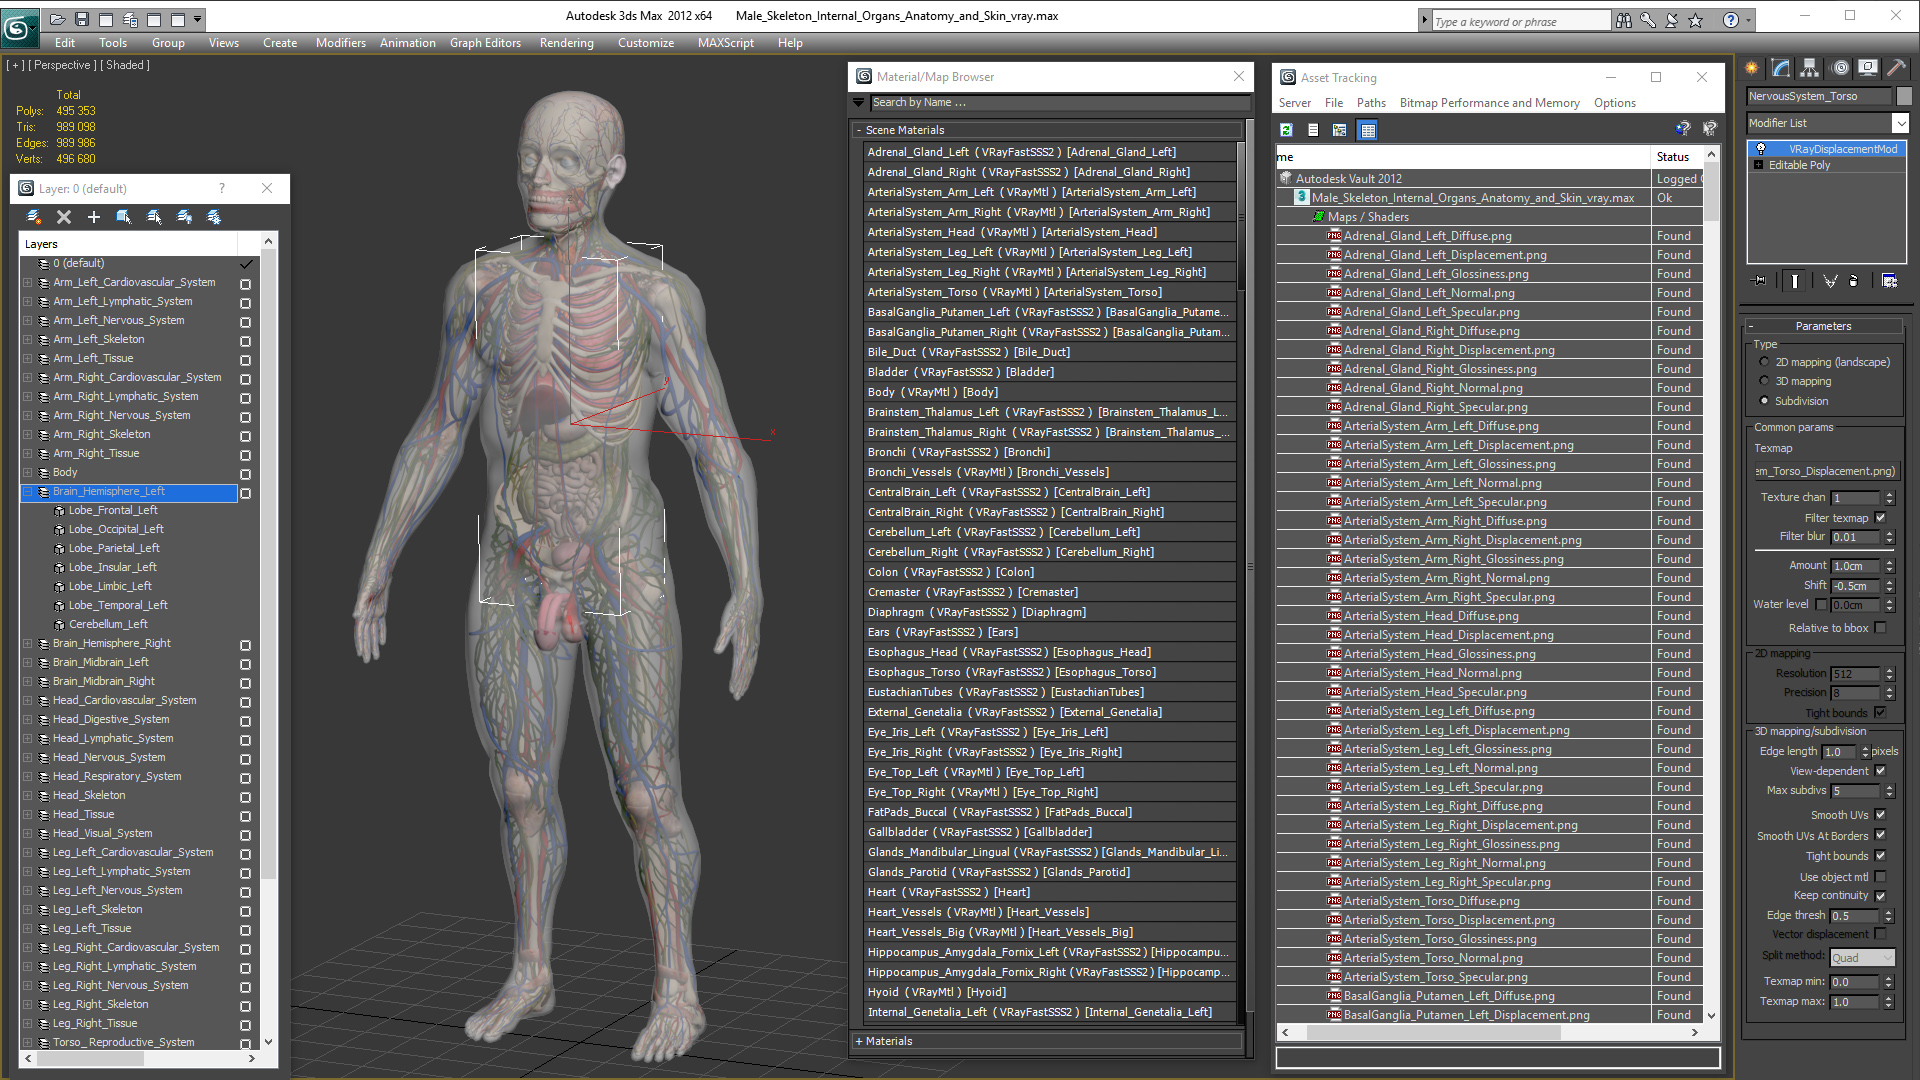This screenshot has width=1920, height=1080.
Task: Click the Search by Name field
Action: pos(1060,102)
